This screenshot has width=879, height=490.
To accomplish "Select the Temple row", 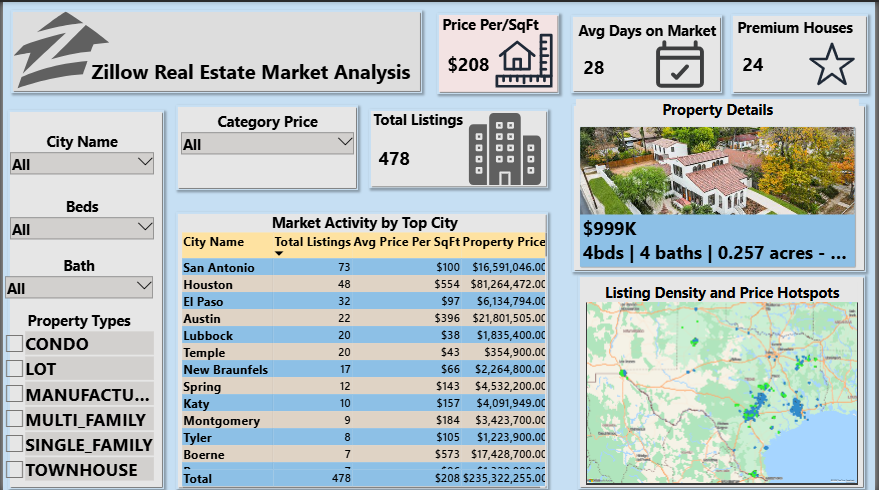I will (363, 352).
